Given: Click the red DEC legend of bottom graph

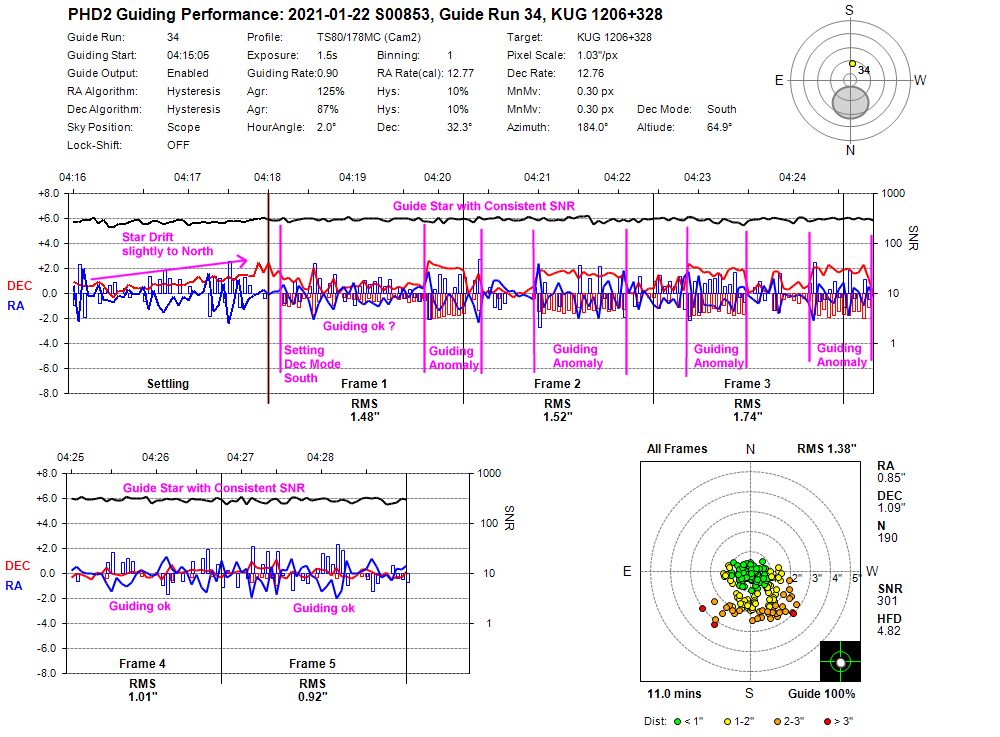Looking at the screenshot, I should pyautogui.click(x=18, y=566).
